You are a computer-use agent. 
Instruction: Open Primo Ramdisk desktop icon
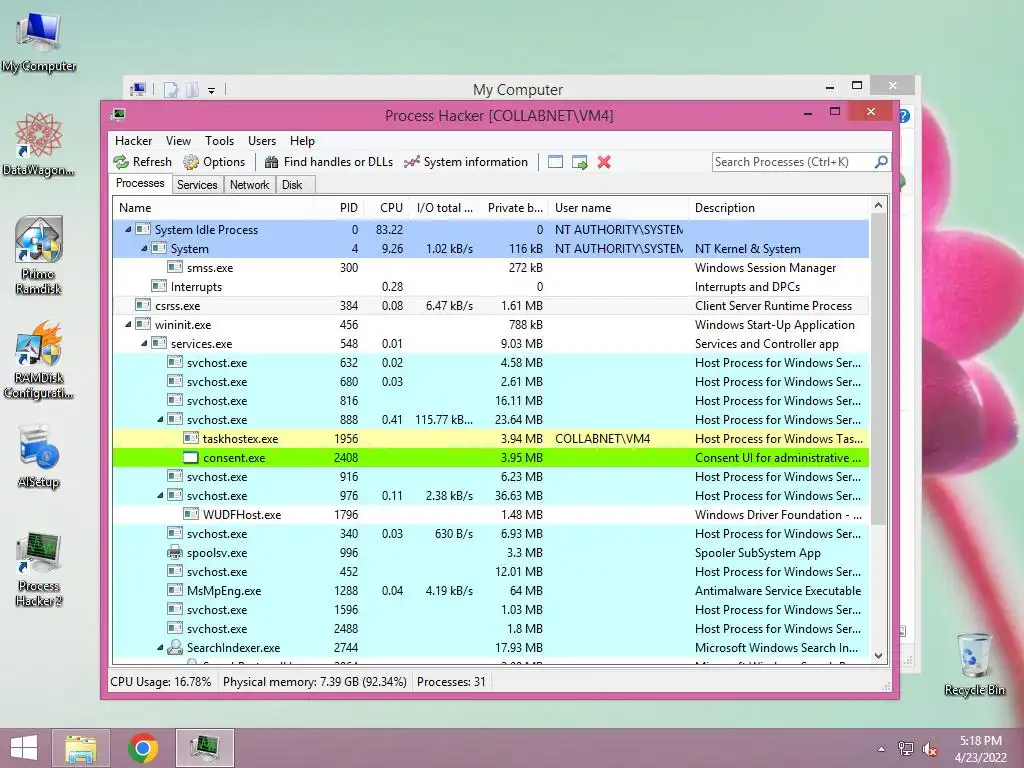(x=39, y=255)
